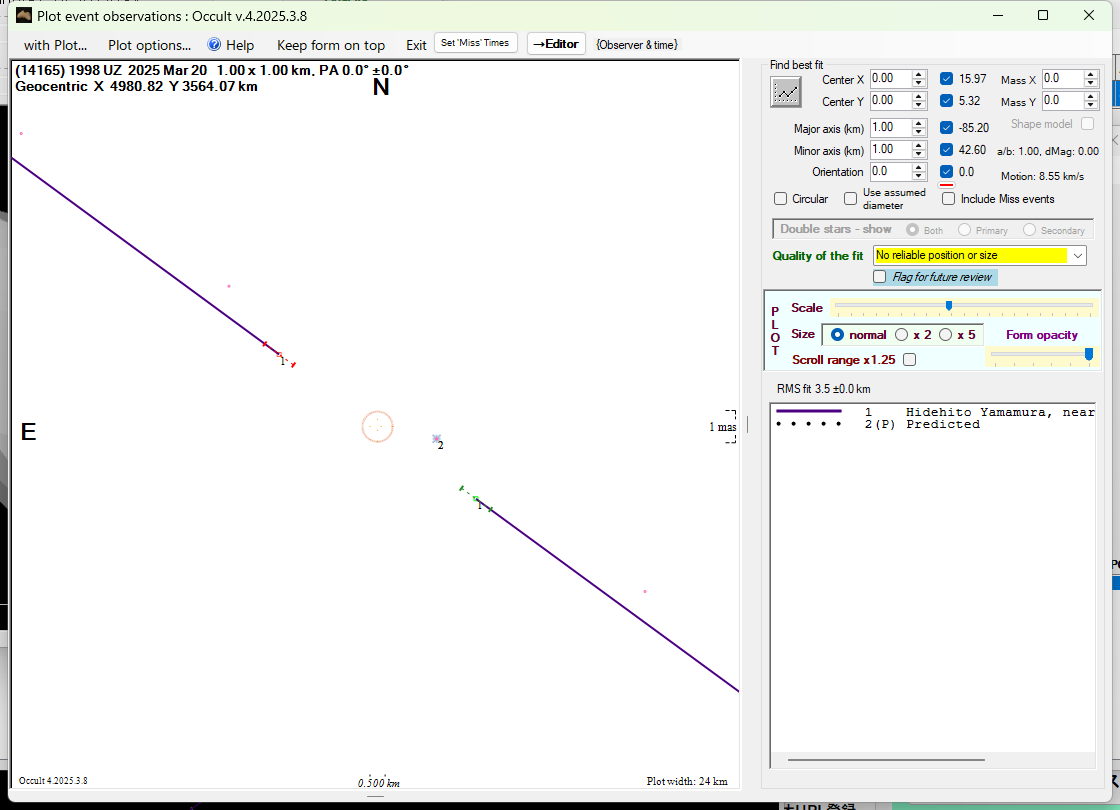Click the red event marker on upper chord

[279, 355]
